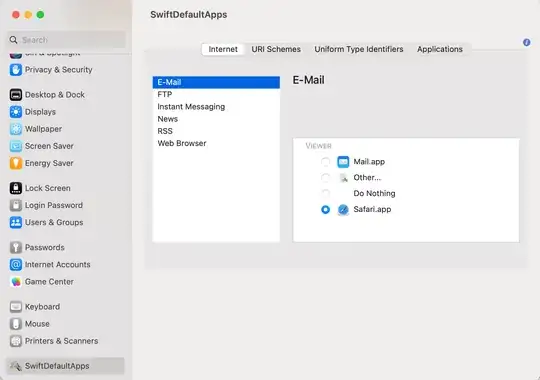Choose Instant Messaging in the list
This screenshot has width=540, height=380.
click(216, 107)
